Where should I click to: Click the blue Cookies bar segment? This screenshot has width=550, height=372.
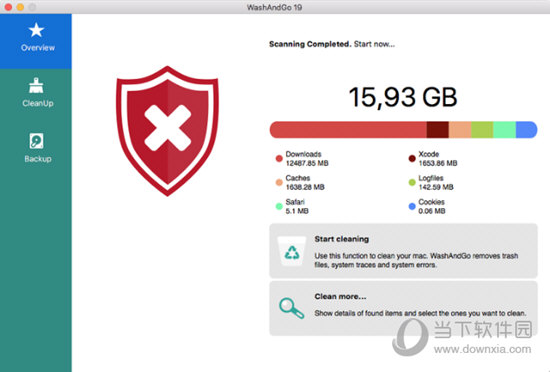(x=526, y=130)
